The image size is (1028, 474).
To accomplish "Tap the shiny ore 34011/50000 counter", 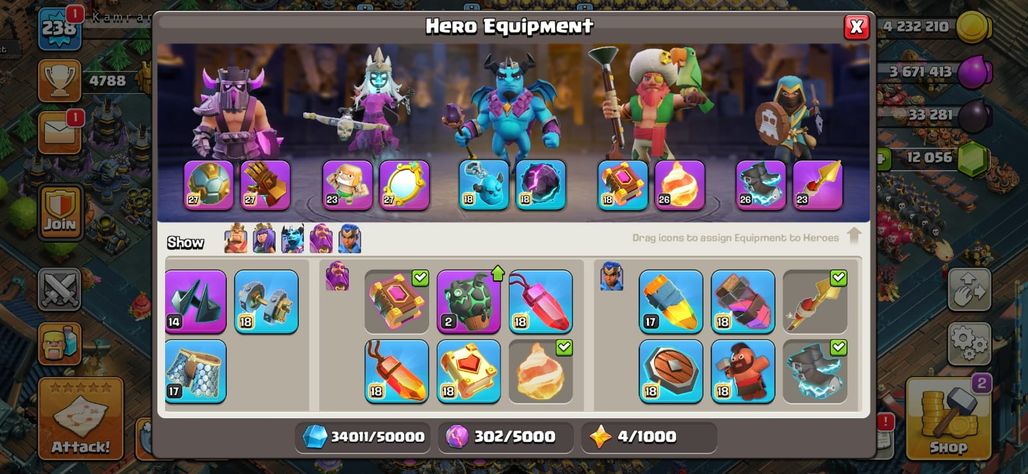I will coord(363,437).
